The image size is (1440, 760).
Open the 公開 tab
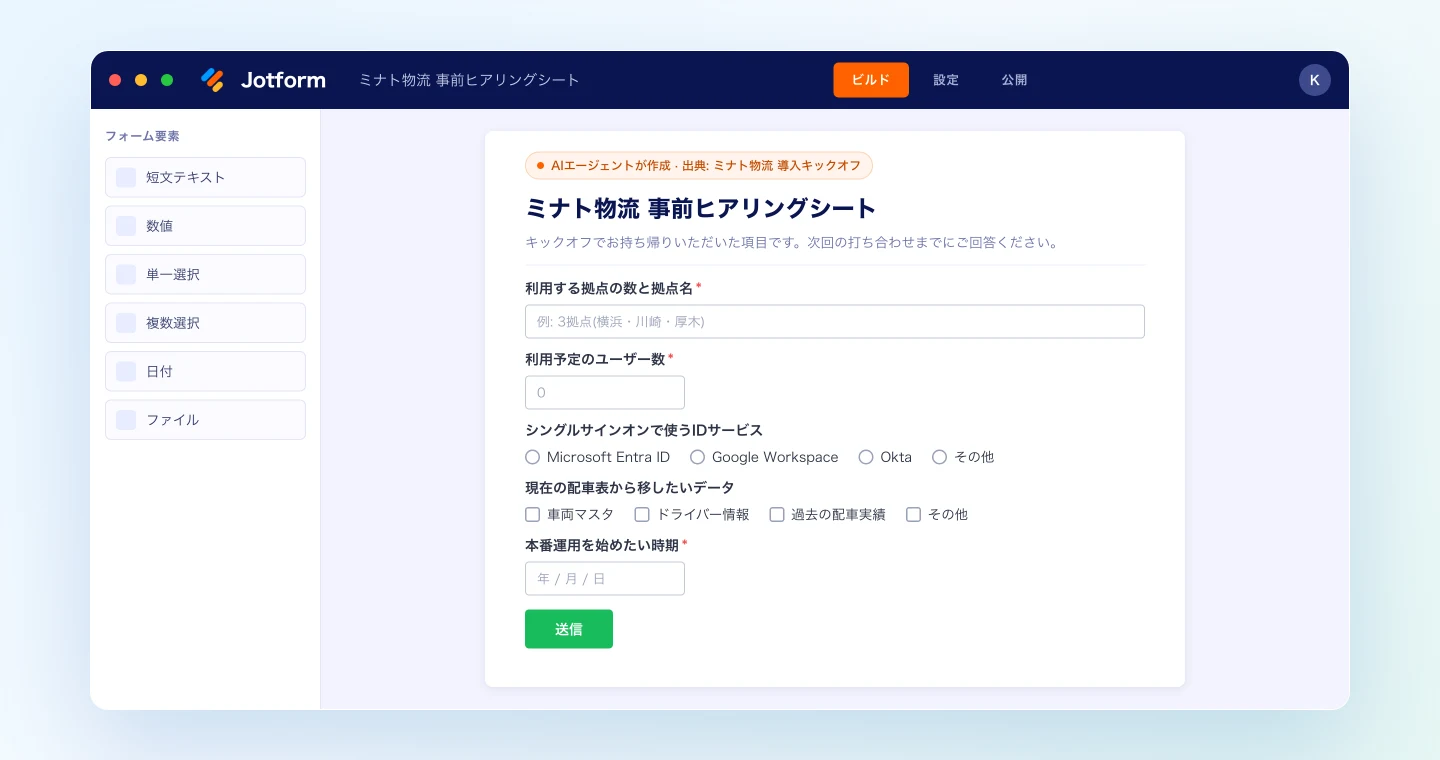[x=1014, y=80]
